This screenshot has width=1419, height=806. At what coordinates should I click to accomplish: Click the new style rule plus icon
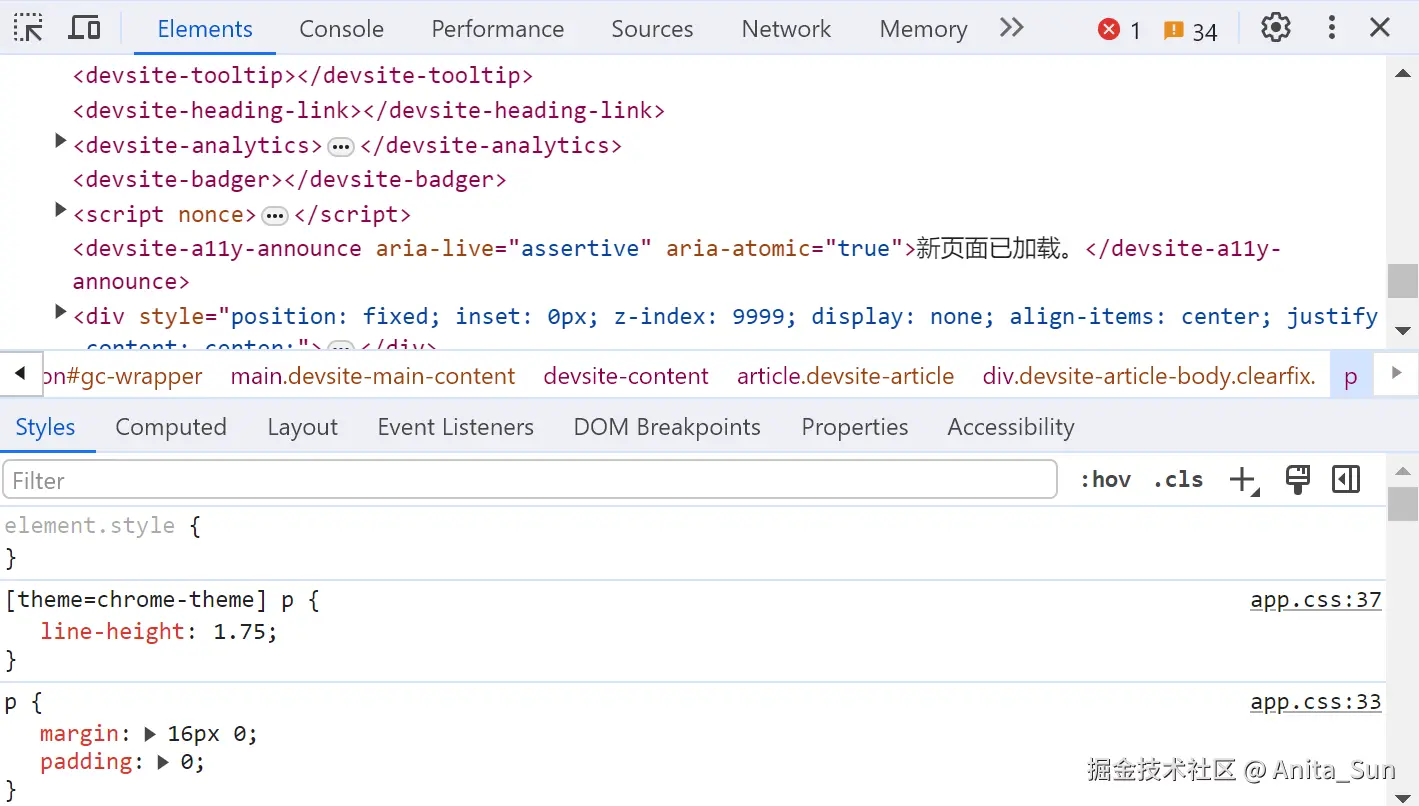tap(1242, 480)
